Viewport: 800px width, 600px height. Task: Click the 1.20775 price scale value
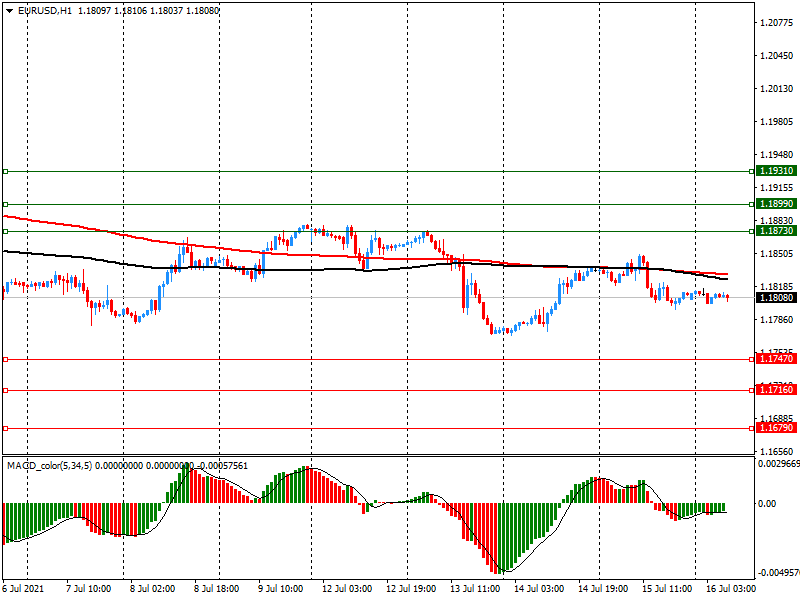(x=775, y=23)
